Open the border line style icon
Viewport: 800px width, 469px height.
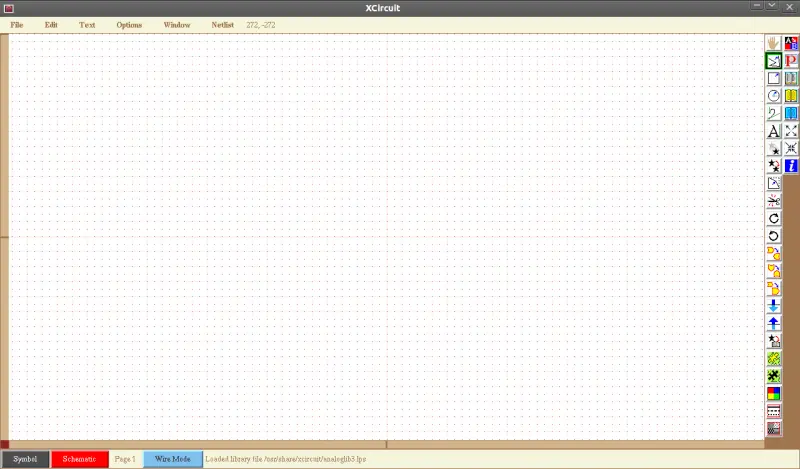click(x=773, y=411)
